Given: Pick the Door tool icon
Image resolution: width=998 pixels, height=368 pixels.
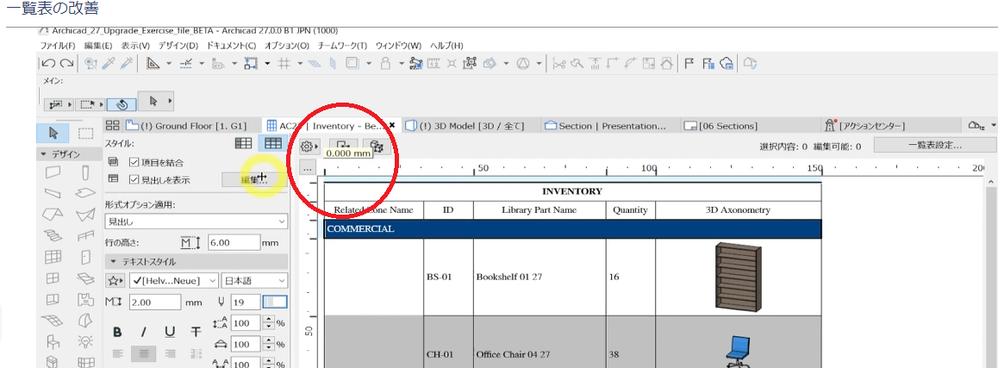Looking at the screenshot, I should tap(86, 257).
